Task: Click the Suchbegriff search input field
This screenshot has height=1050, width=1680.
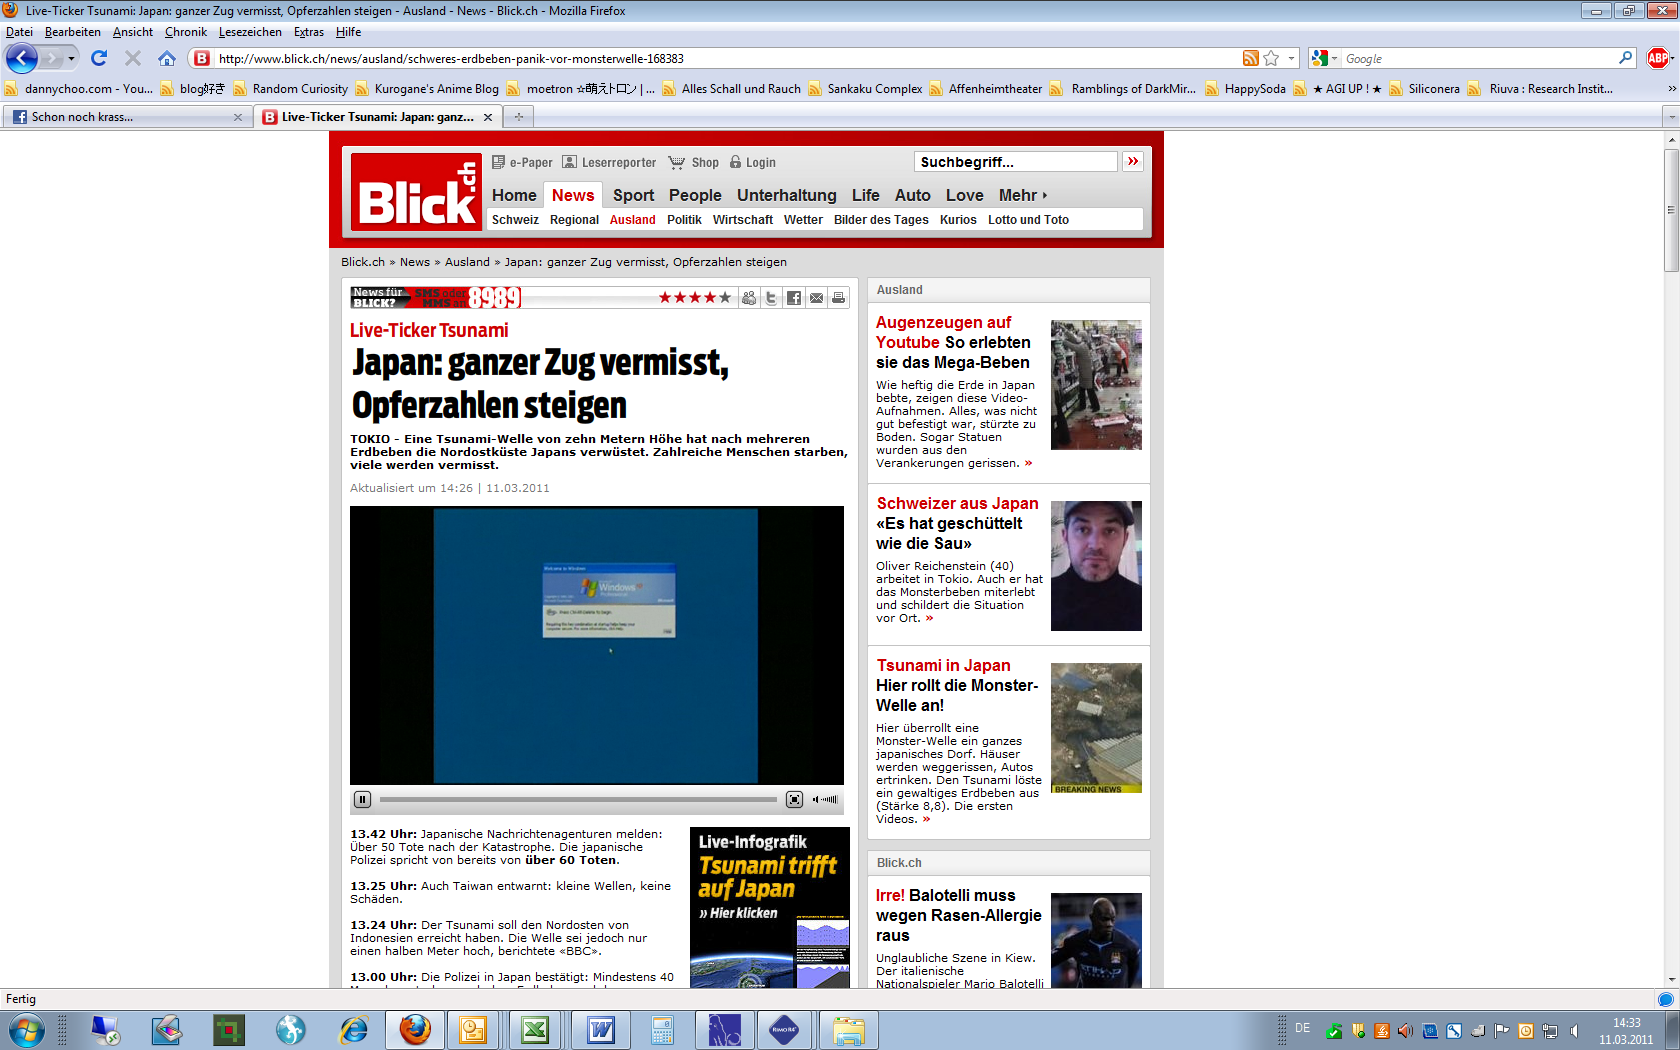Action: (x=1015, y=161)
